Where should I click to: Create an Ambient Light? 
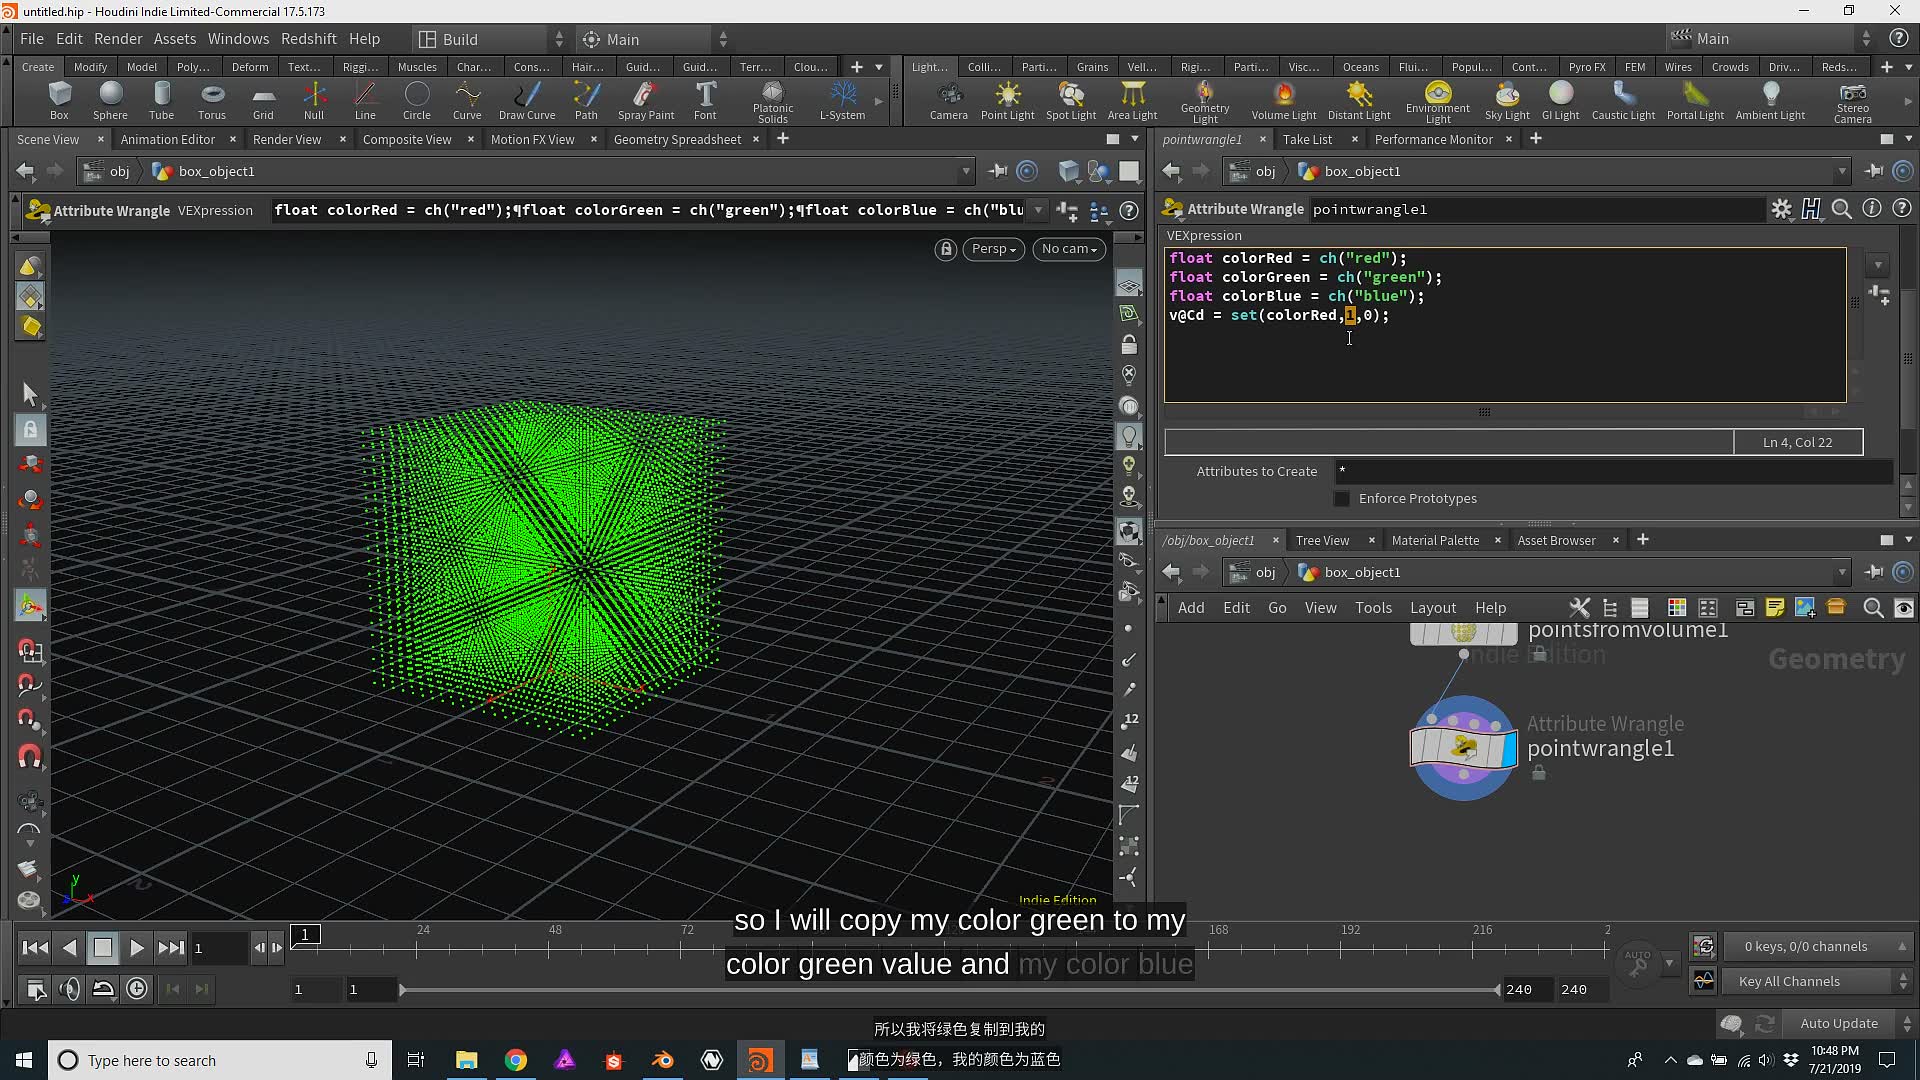click(1770, 100)
